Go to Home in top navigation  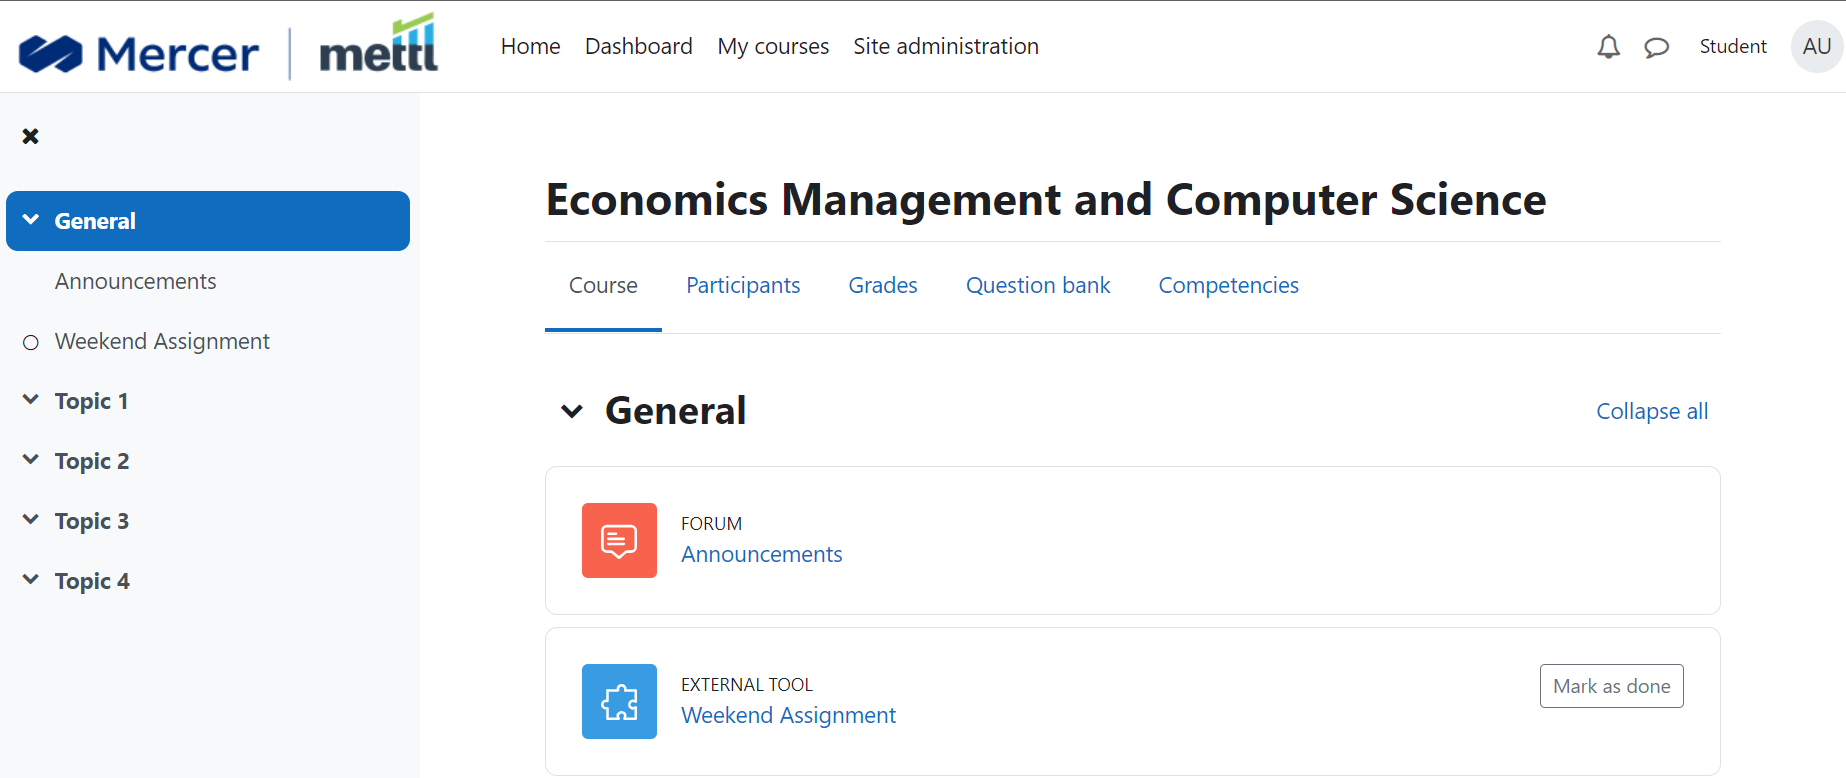tap(530, 46)
